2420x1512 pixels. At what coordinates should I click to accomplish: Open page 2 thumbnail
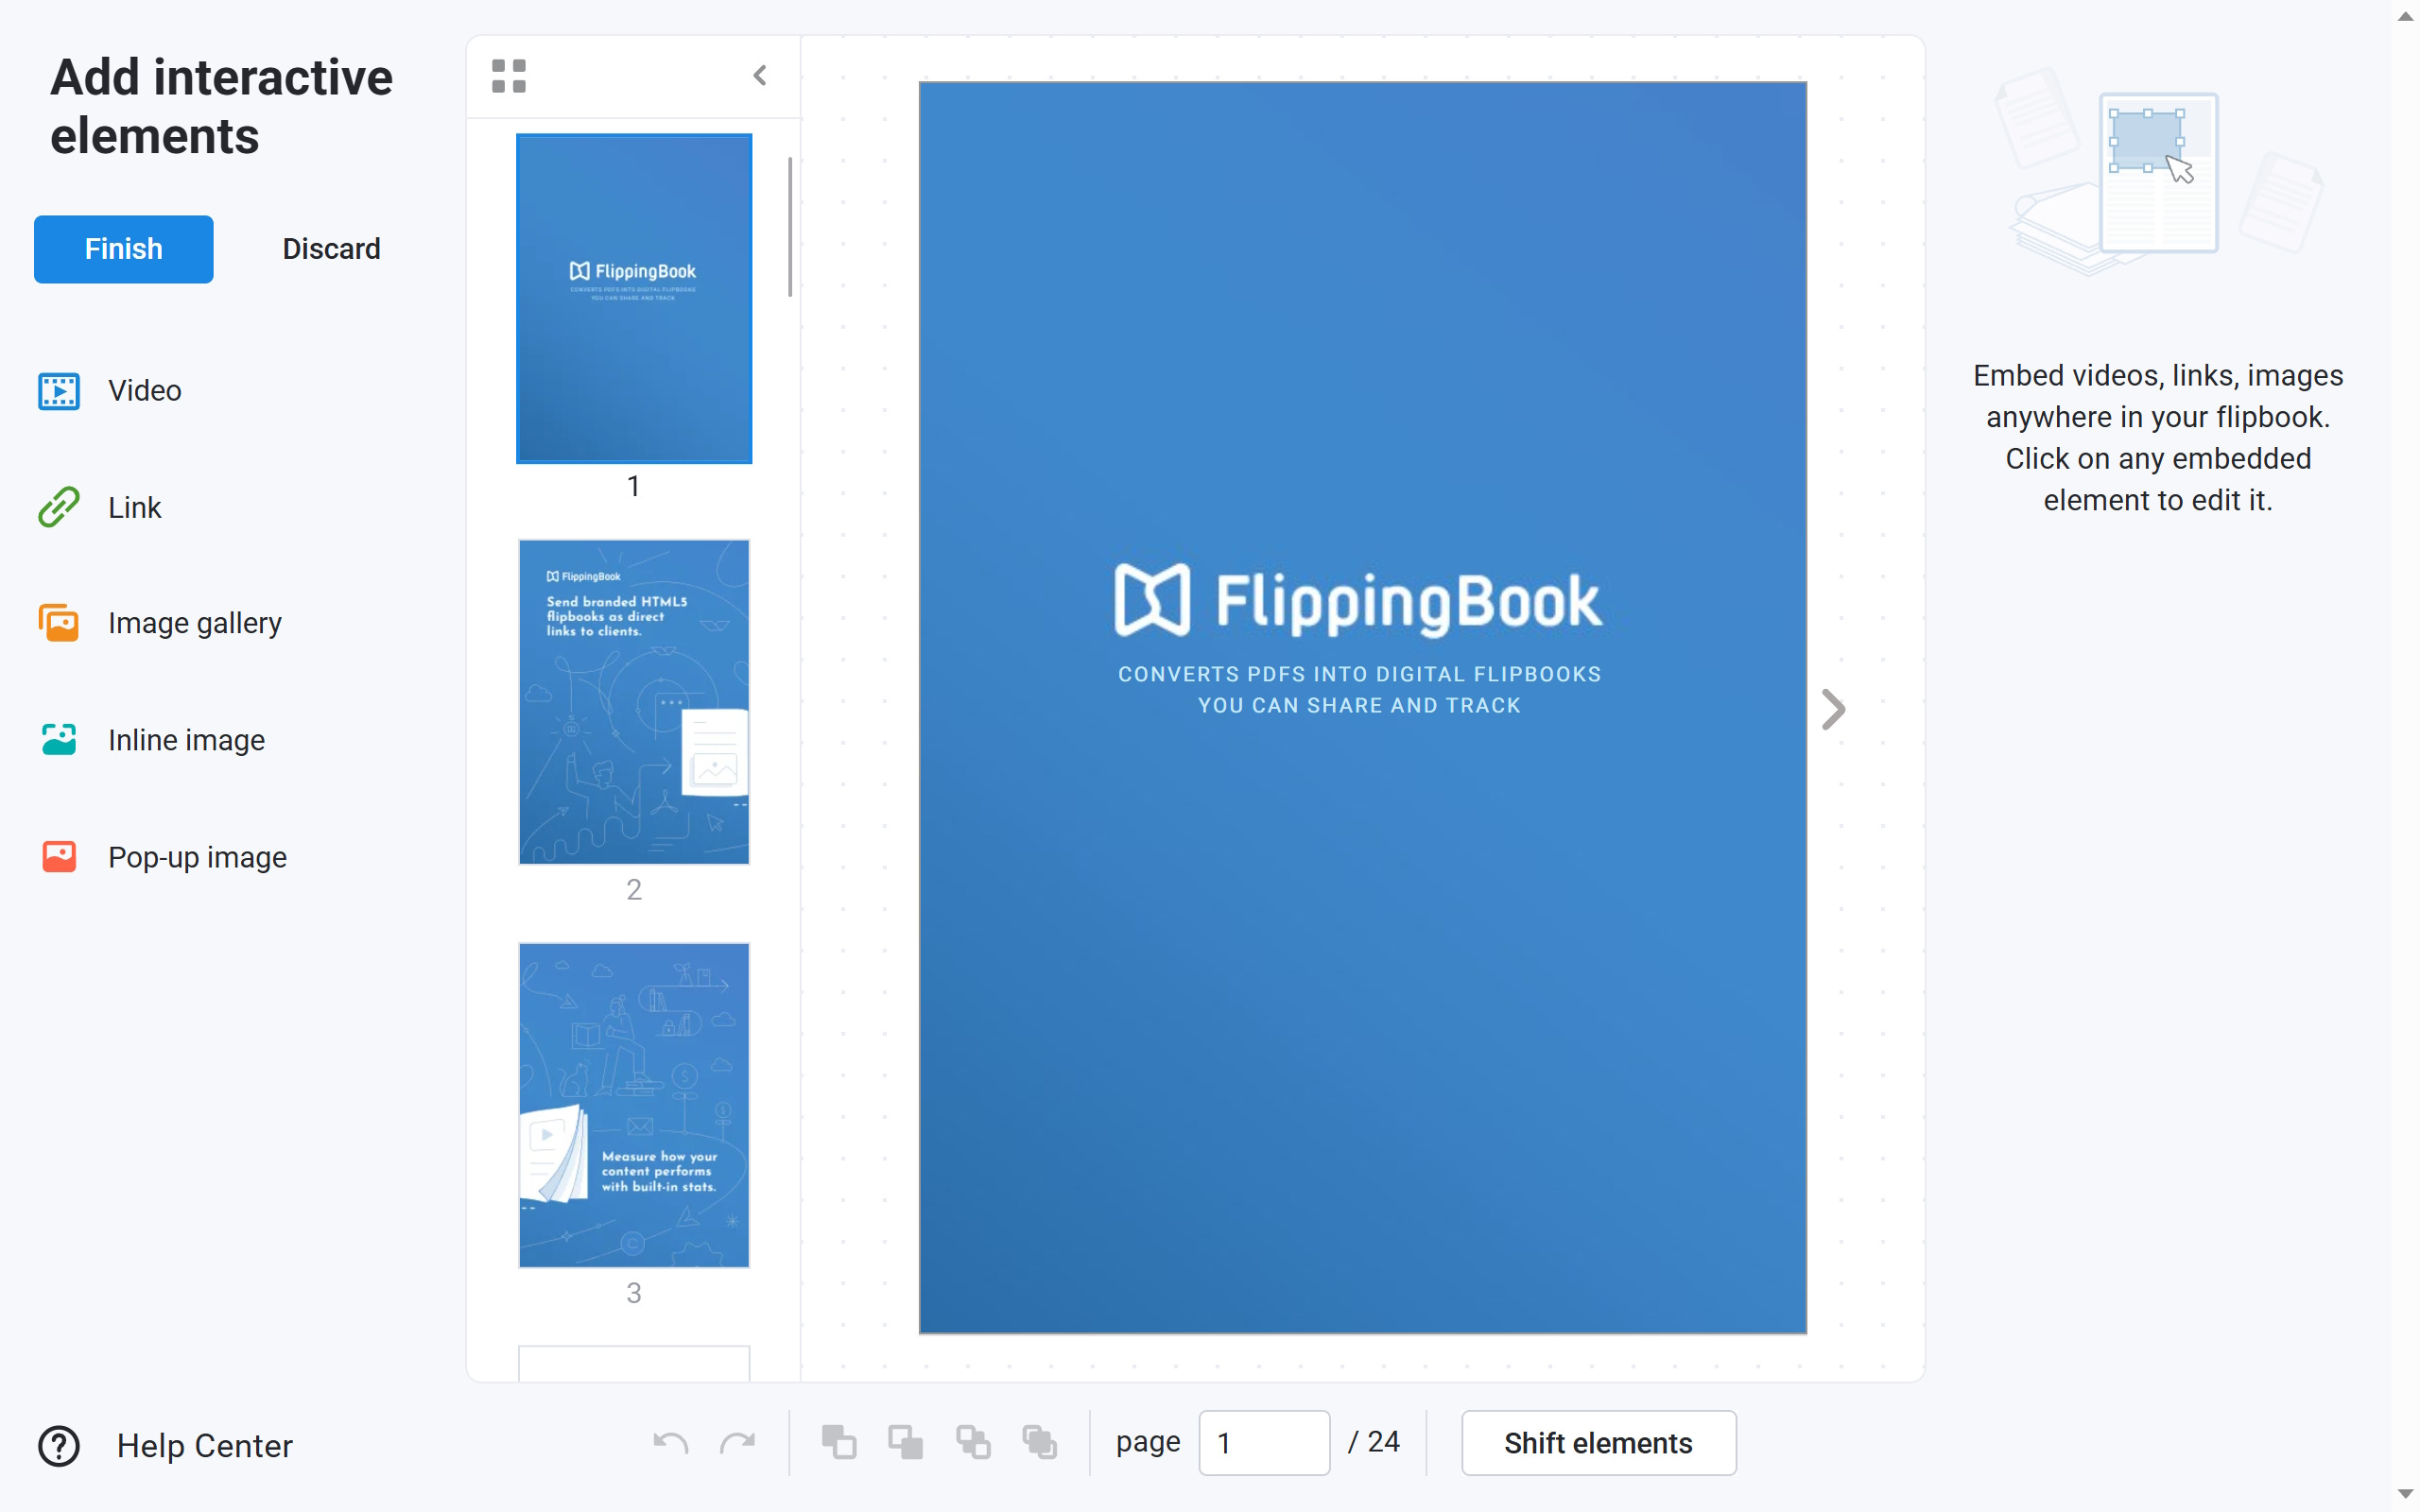click(x=634, y=702)
